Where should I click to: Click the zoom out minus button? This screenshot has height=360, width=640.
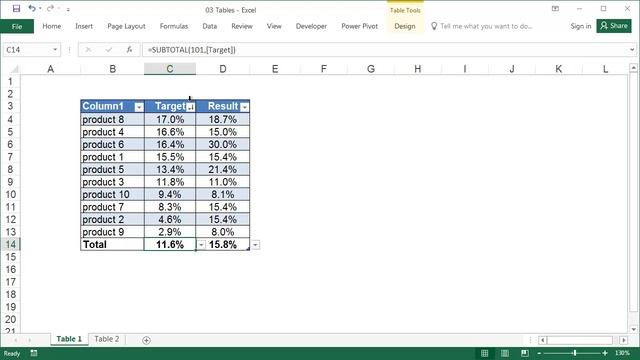pos(539,353)
